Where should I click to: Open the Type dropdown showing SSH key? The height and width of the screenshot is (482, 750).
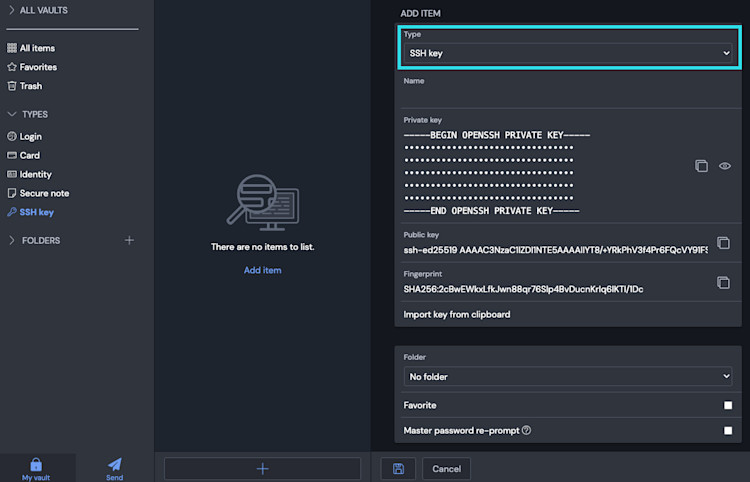[x=568, y=53]
